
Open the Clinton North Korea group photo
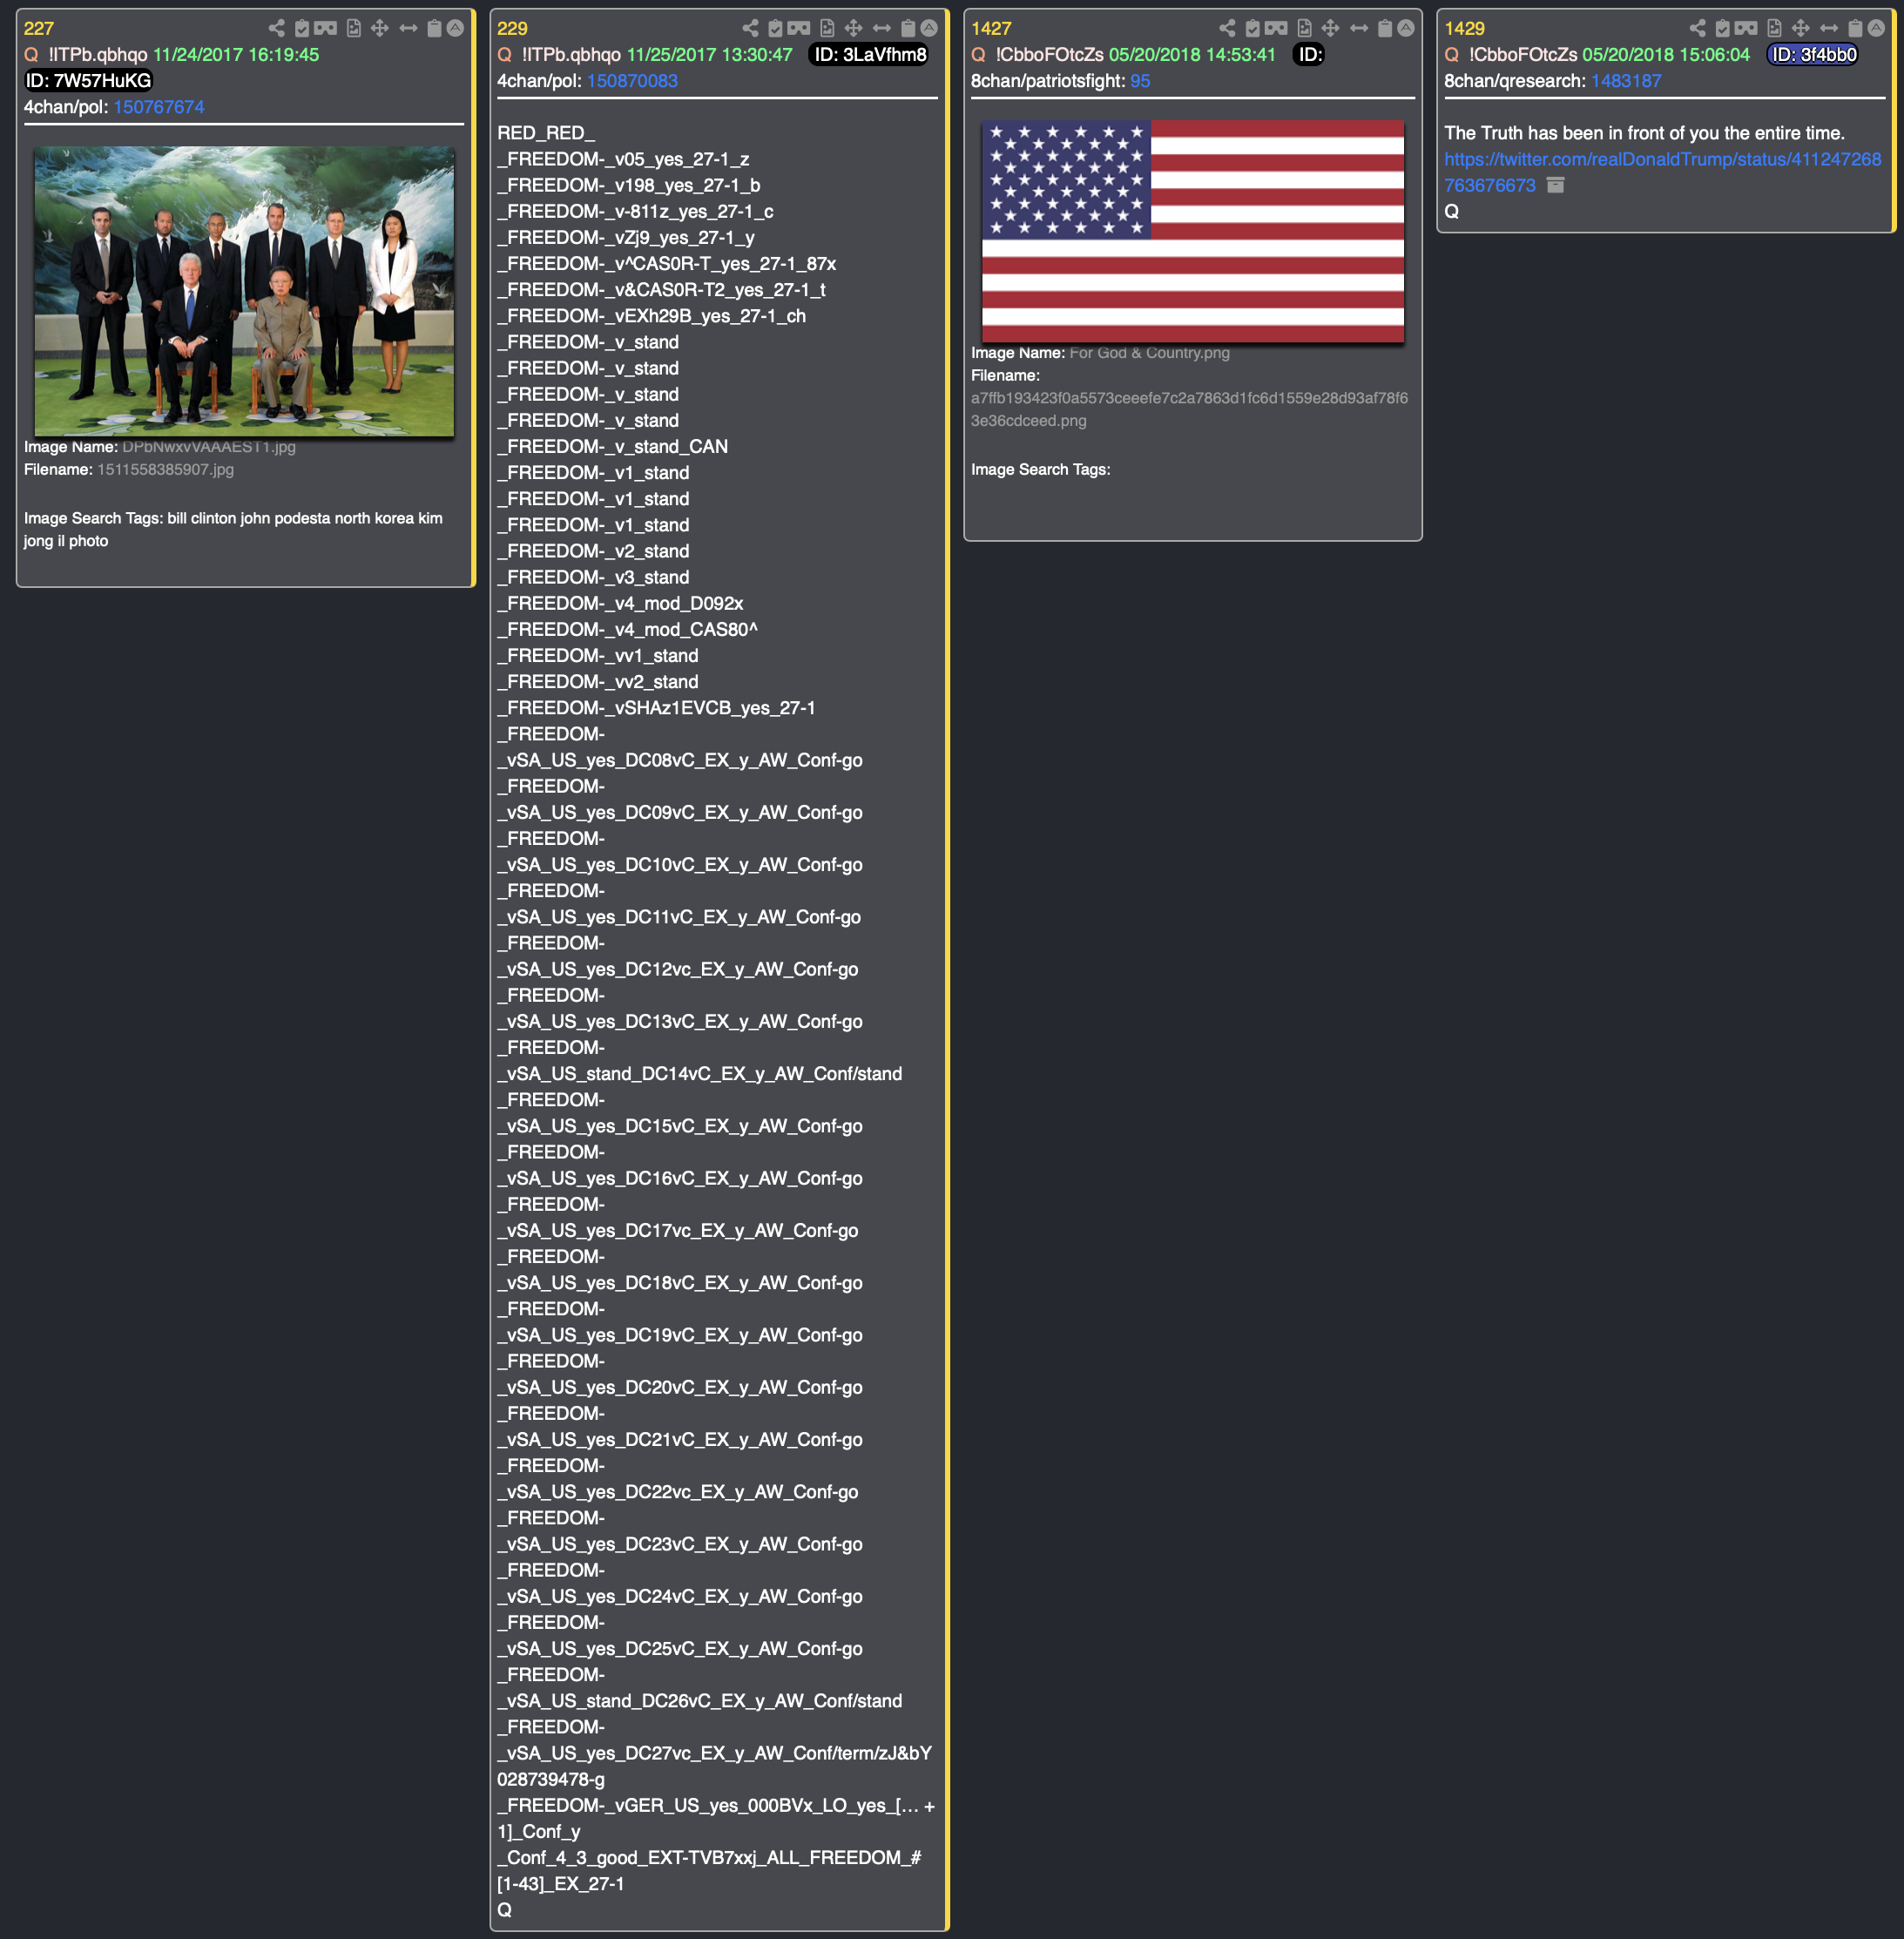point(244,291)
